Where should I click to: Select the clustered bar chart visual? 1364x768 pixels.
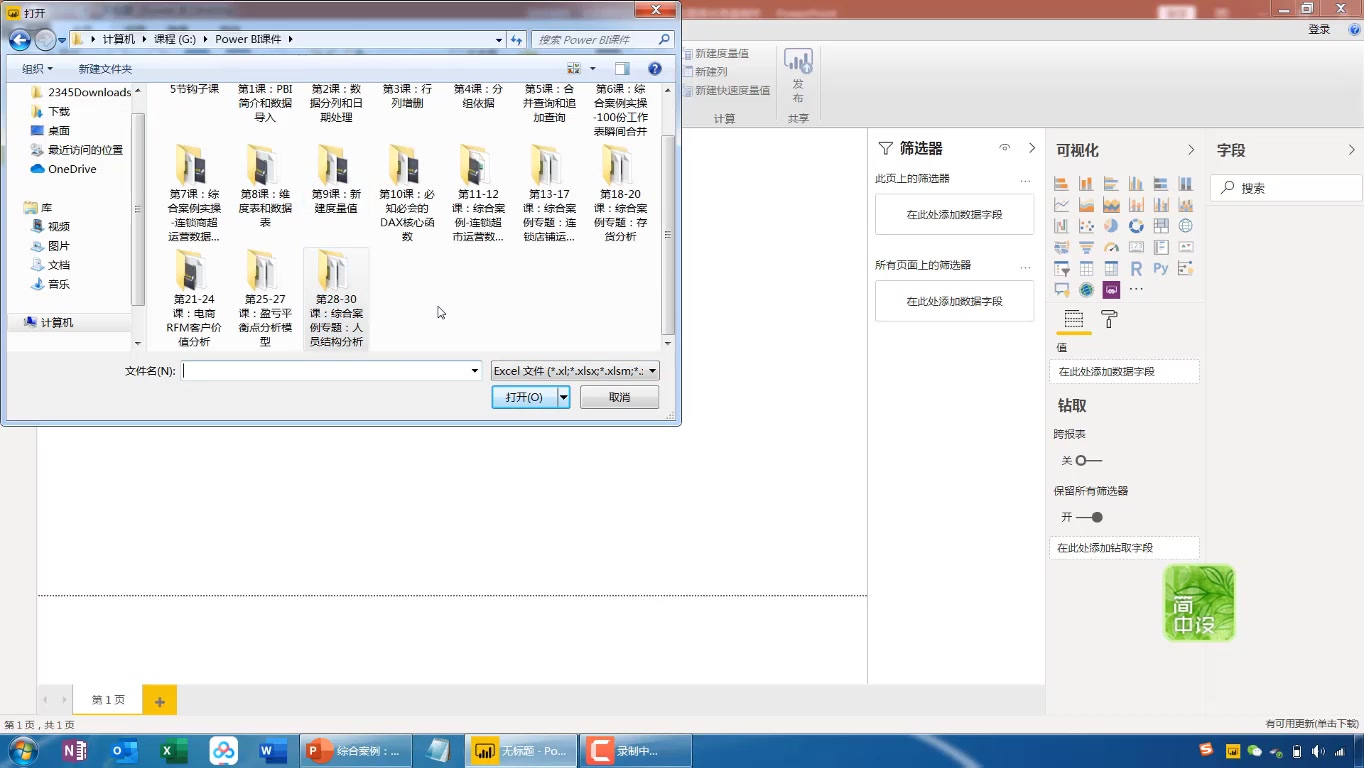point(1111,184)
